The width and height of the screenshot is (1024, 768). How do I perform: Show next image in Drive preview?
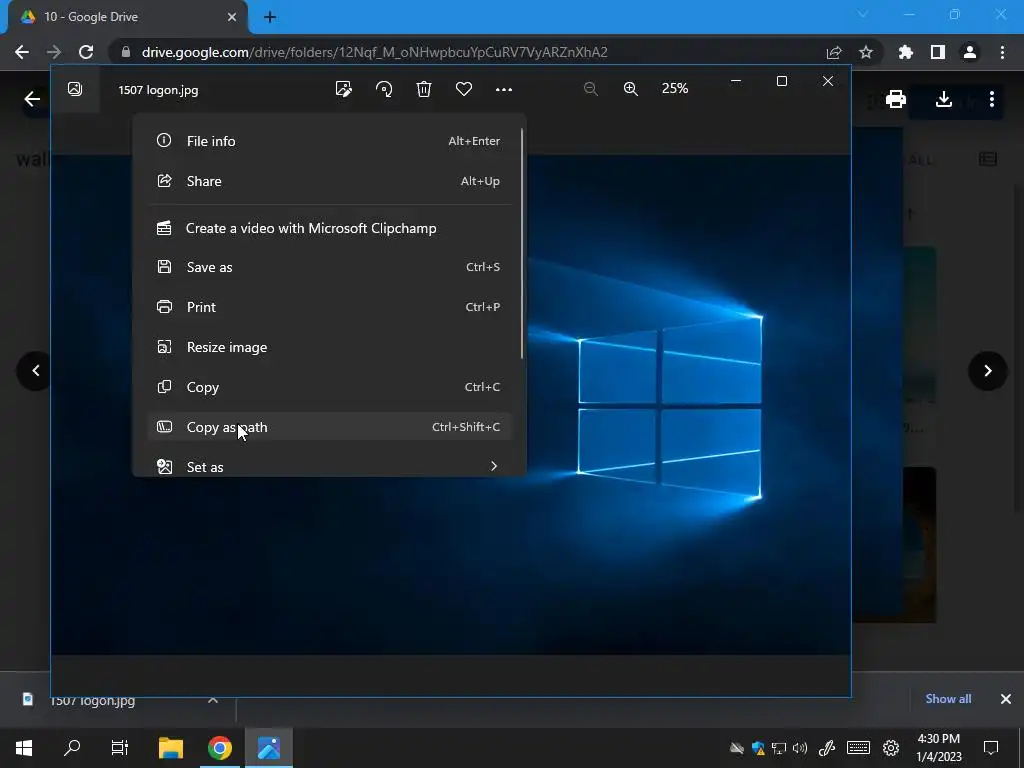pos(987,370)
